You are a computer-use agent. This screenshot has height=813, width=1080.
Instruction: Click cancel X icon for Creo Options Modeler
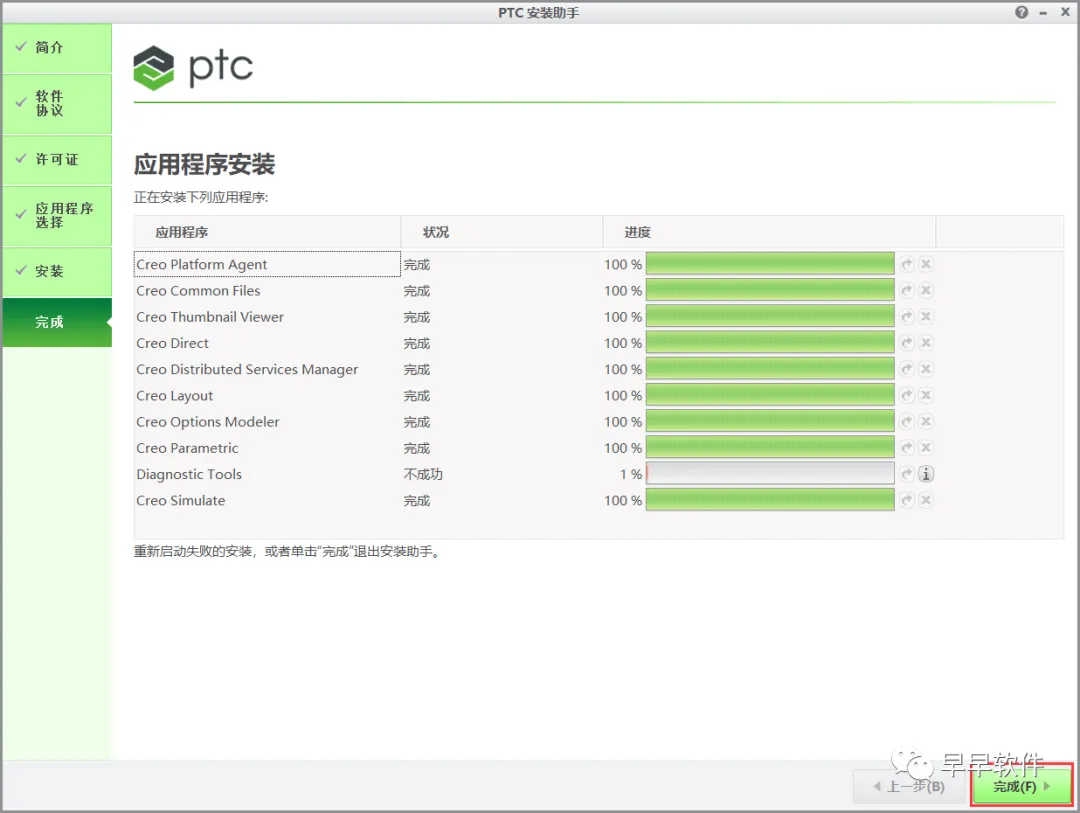point(926,421)
